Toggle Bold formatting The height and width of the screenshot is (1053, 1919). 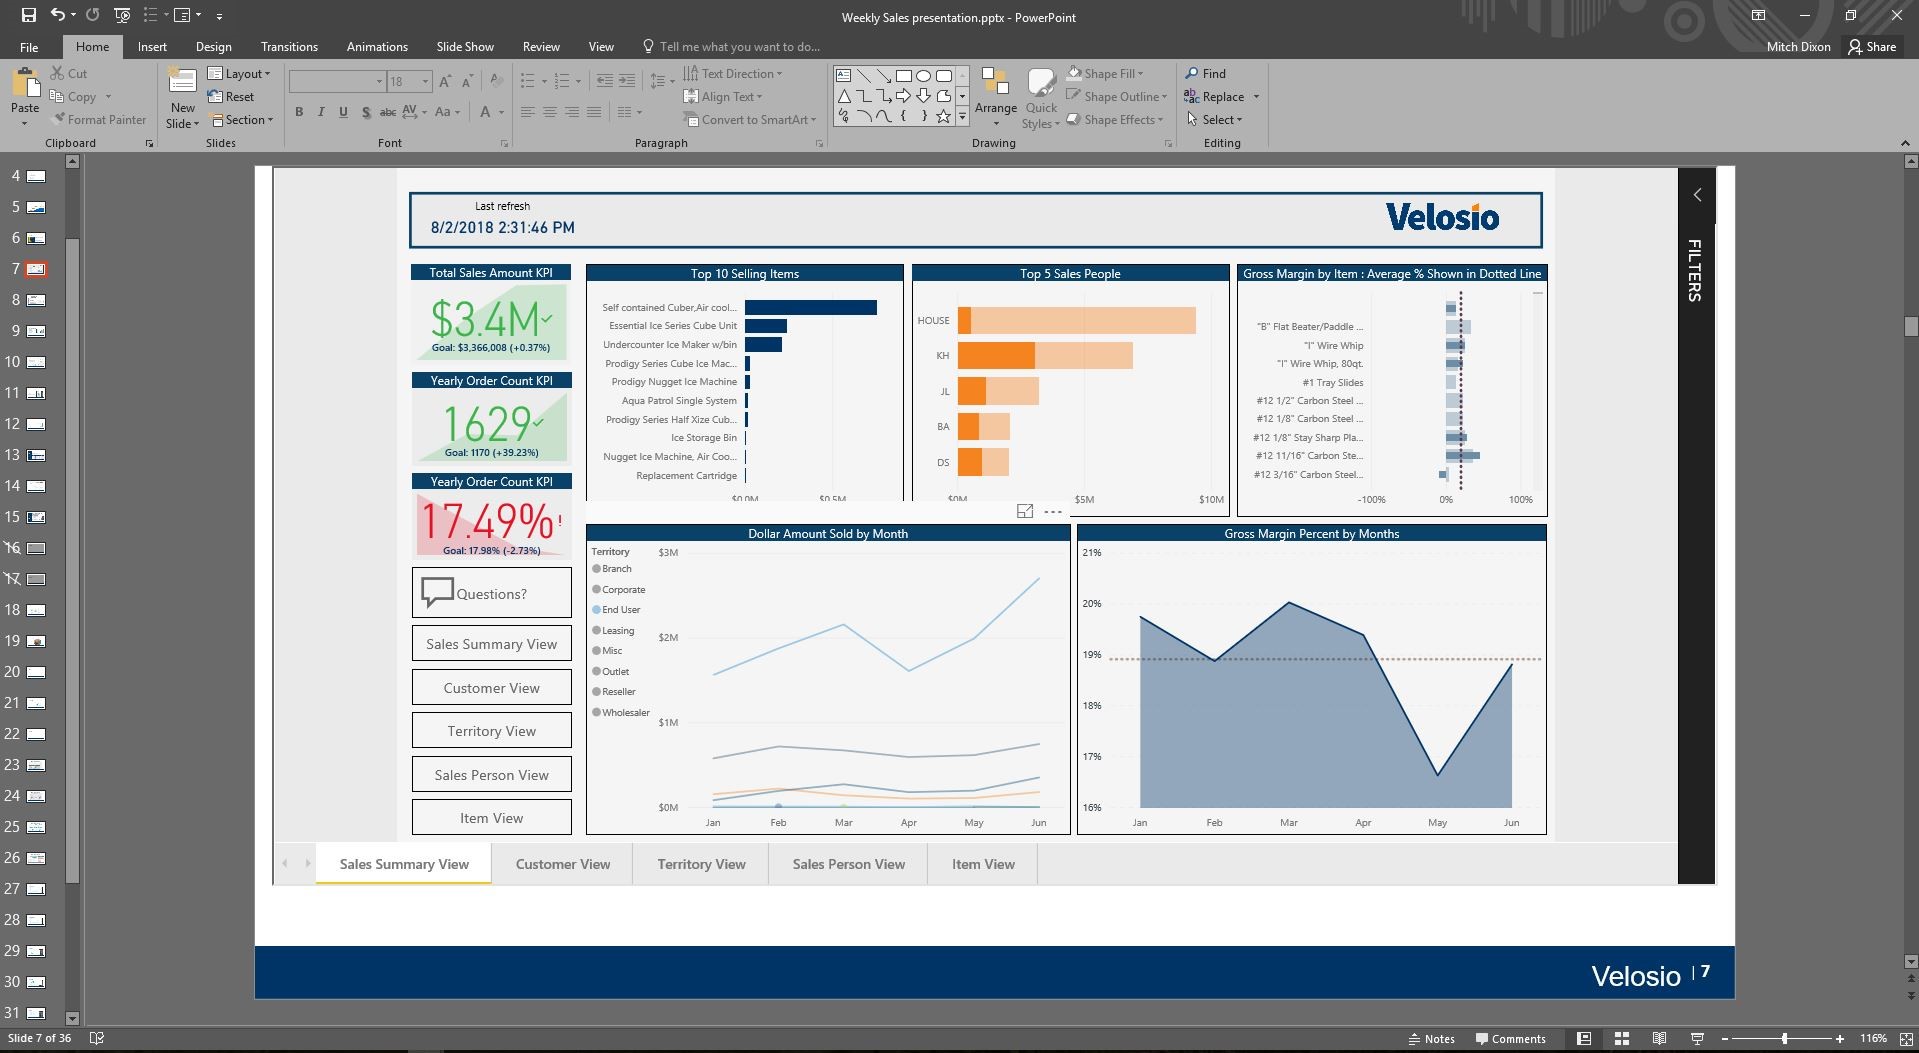(x=299, y=113)
